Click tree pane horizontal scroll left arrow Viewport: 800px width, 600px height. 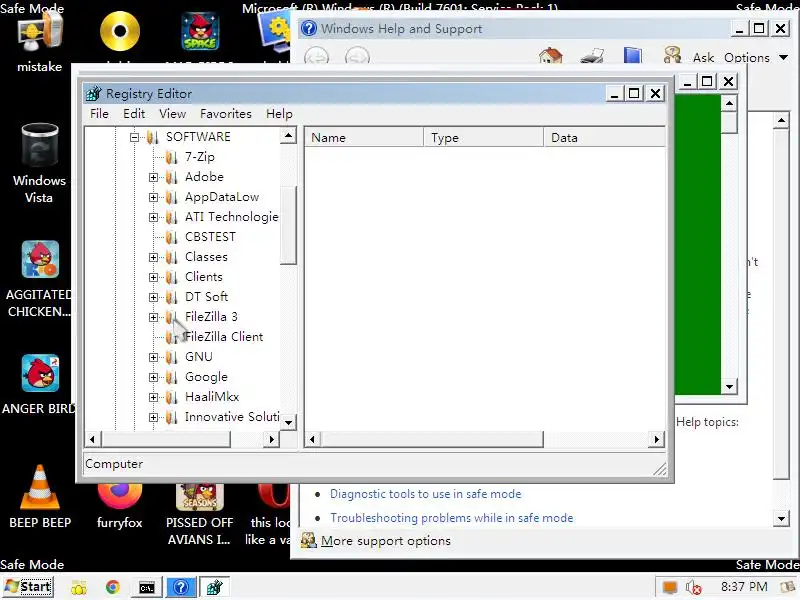[92, 439]
